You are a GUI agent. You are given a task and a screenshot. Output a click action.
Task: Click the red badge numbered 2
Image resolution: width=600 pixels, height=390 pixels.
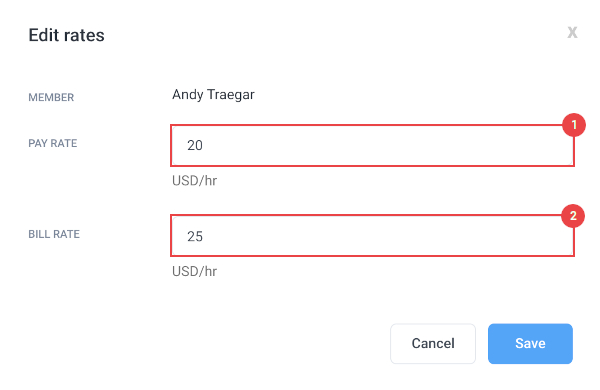[573, 216]
